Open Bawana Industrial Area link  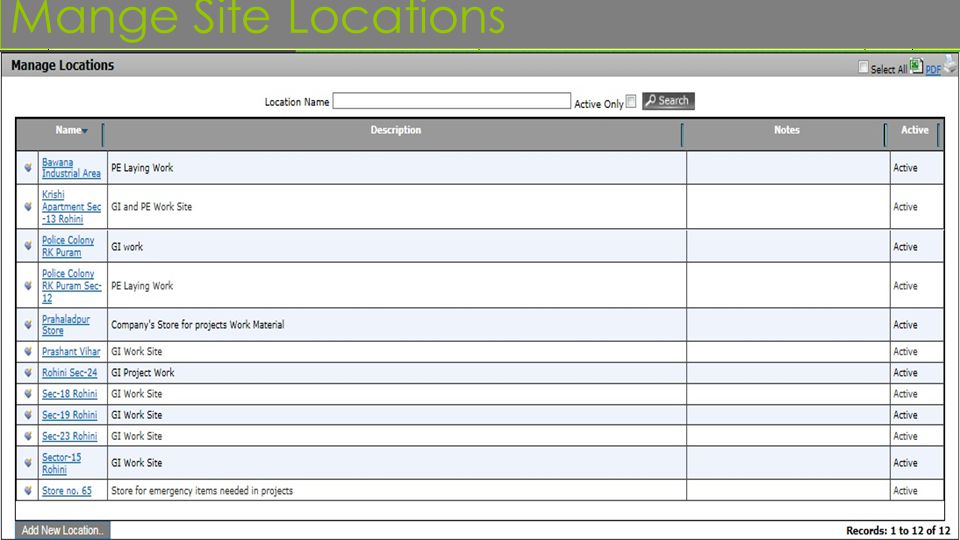pyautogui.click(x=71, y=168)
